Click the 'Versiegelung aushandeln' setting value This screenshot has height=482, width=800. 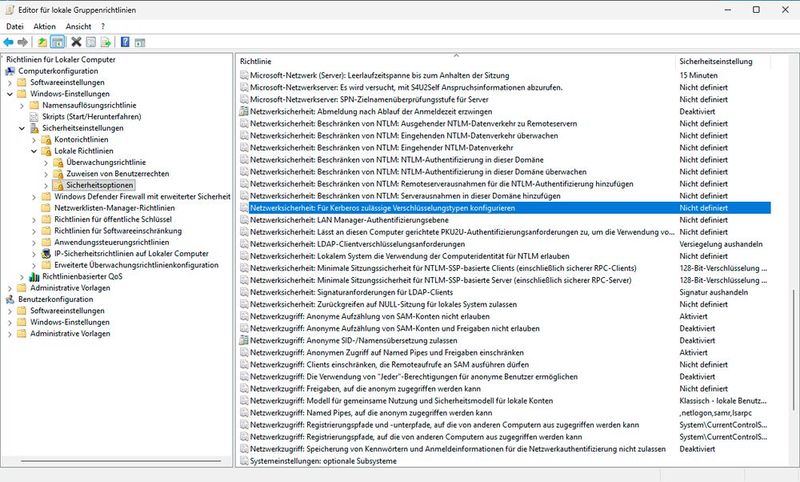(721, 244)
